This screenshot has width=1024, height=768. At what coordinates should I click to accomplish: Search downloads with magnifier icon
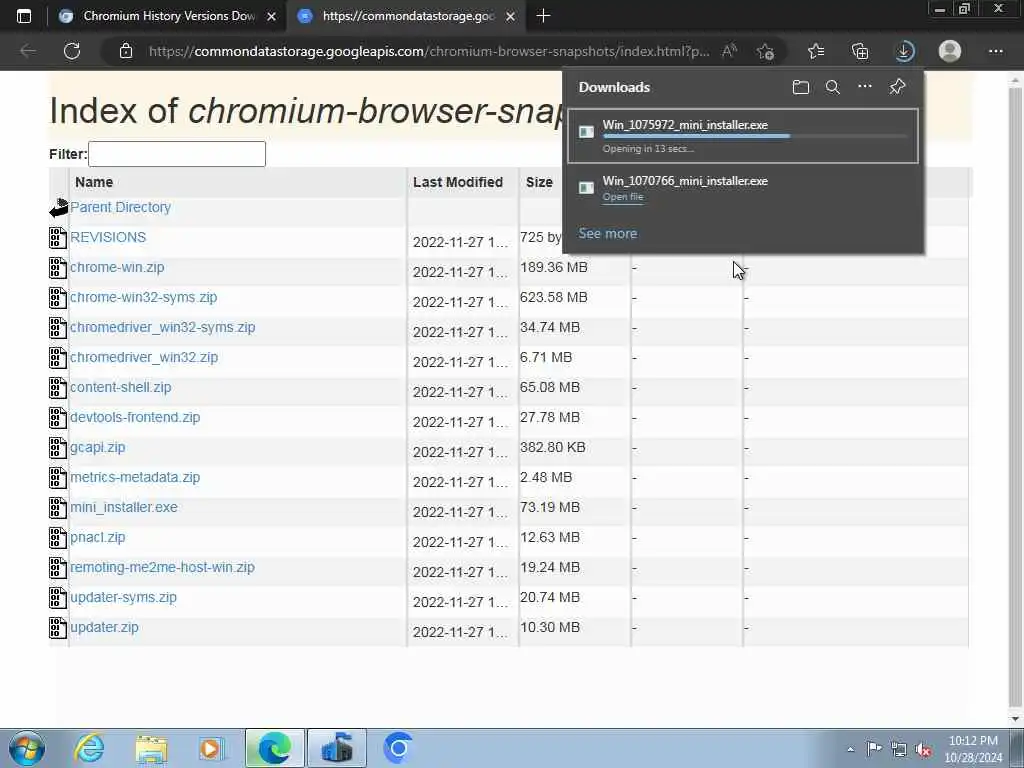click(x=833, y=87)
